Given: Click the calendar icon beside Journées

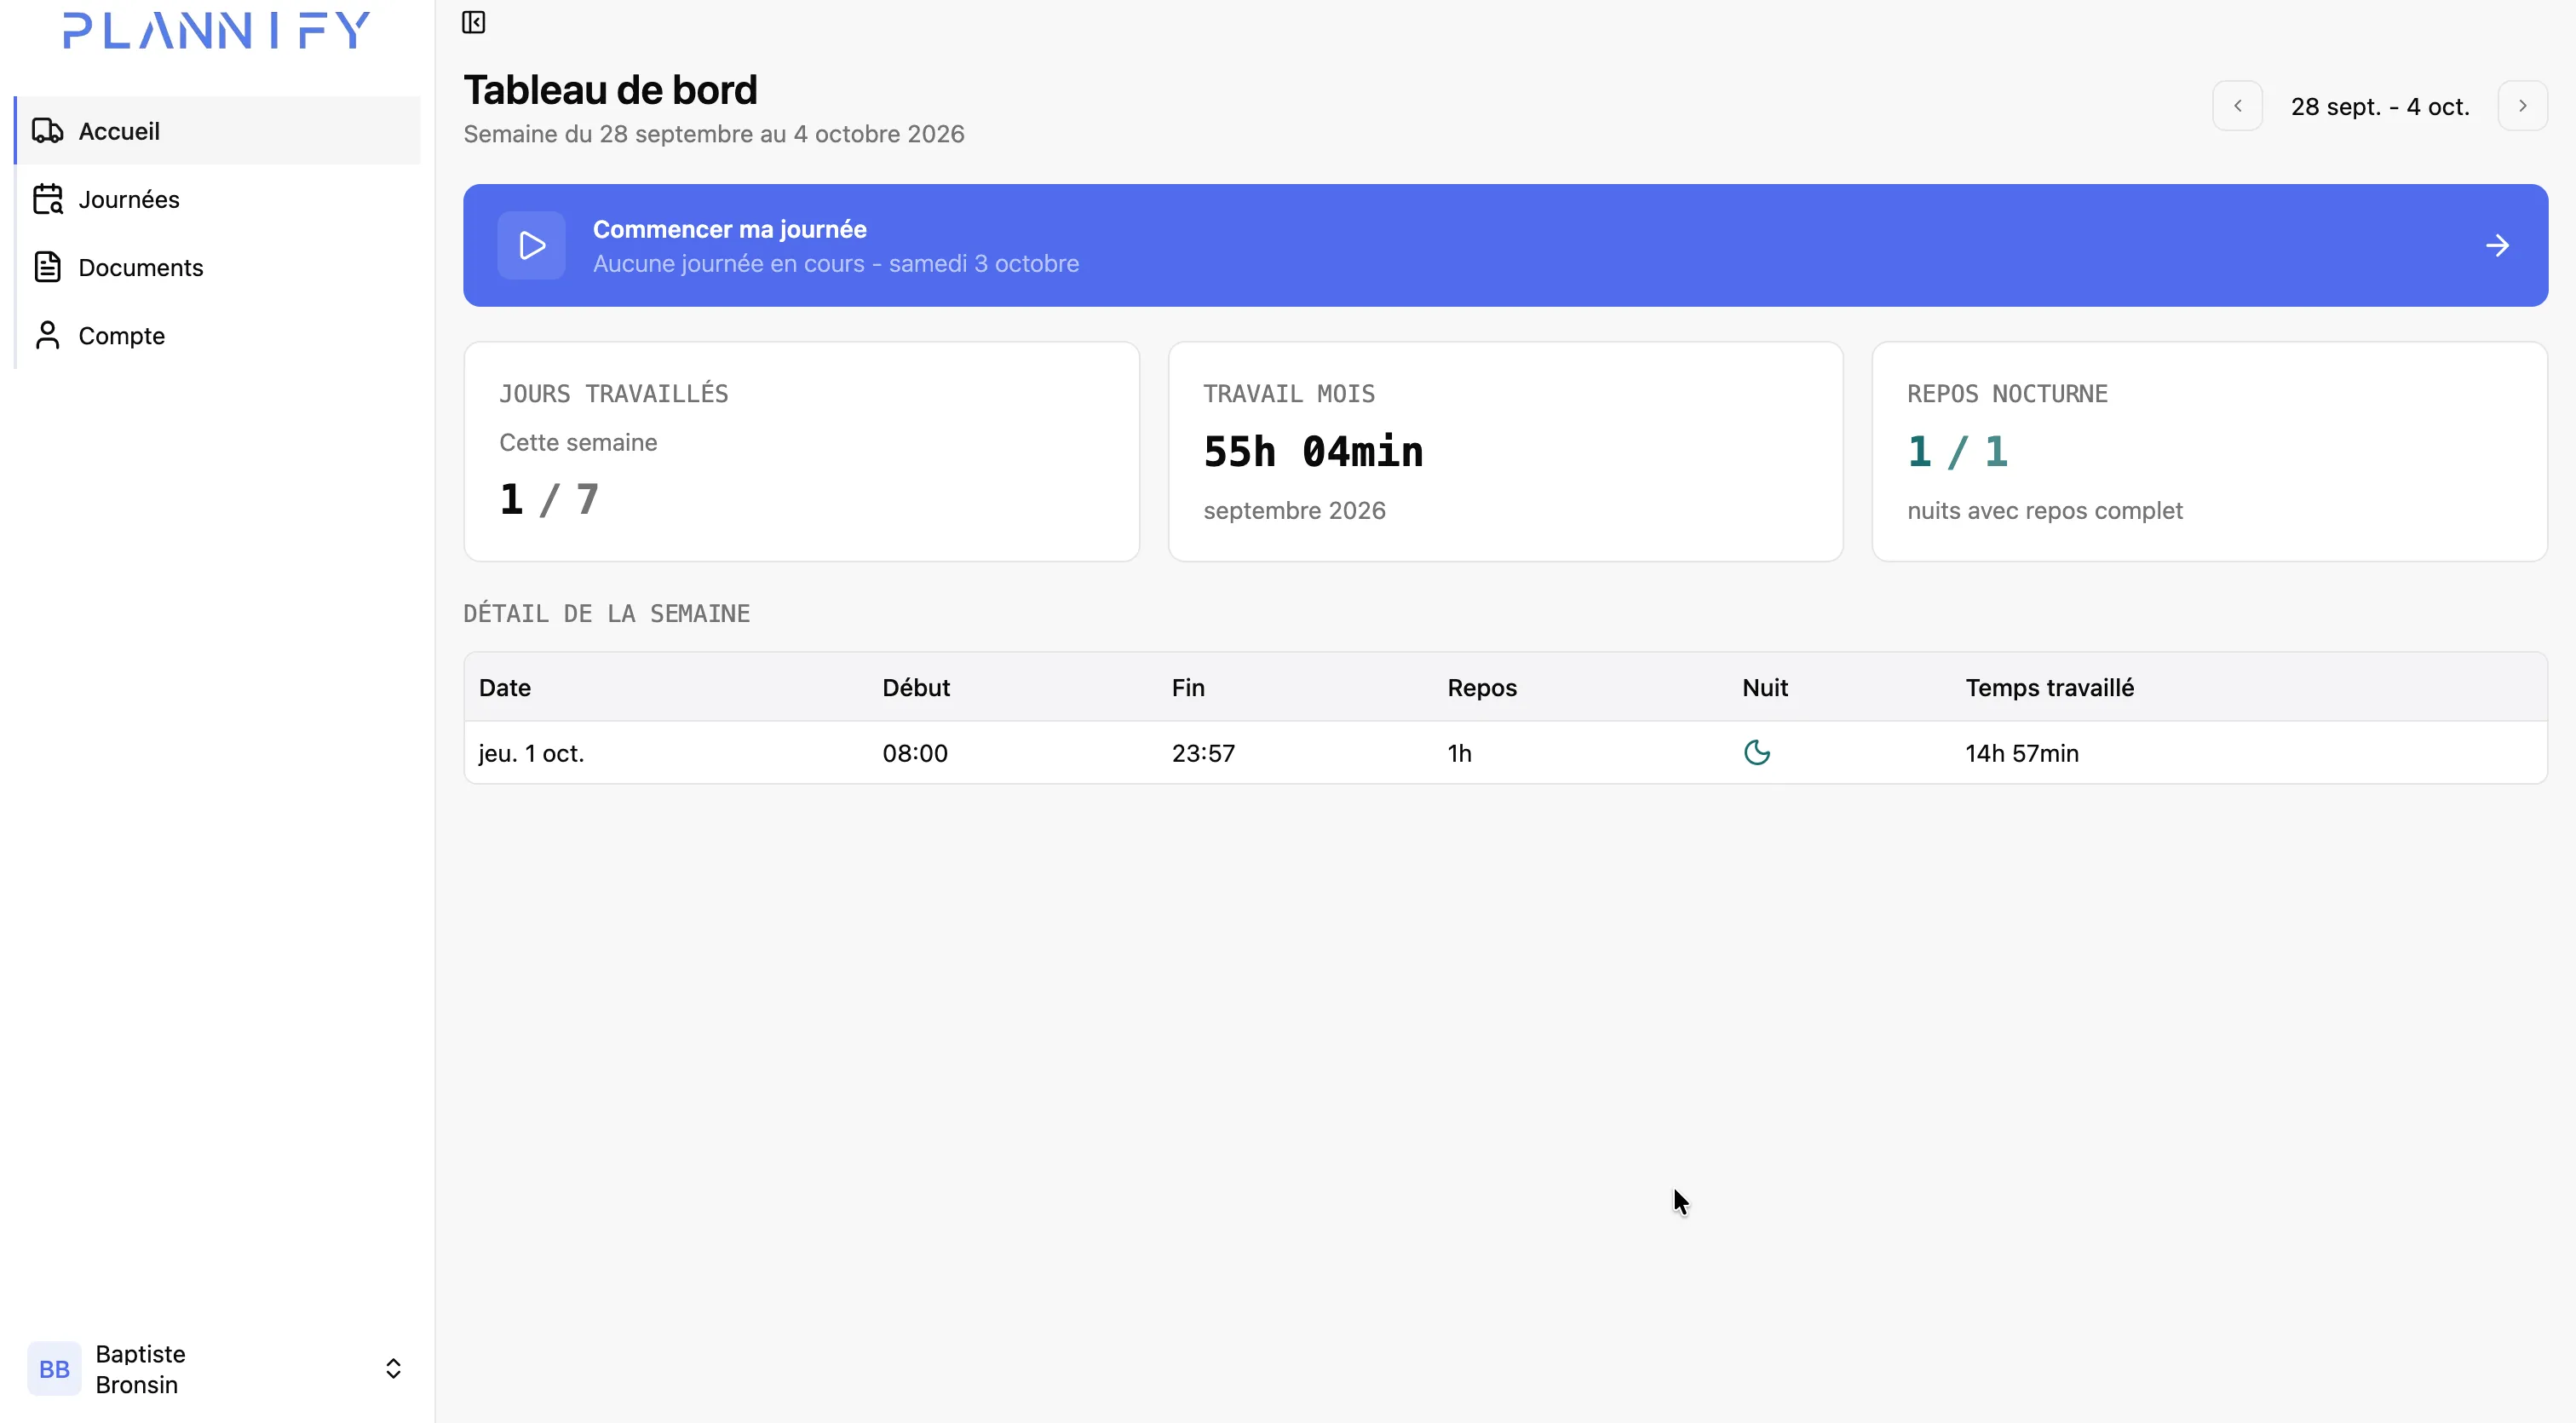Looking at the screenshot, I should click(x=48, y=199).
